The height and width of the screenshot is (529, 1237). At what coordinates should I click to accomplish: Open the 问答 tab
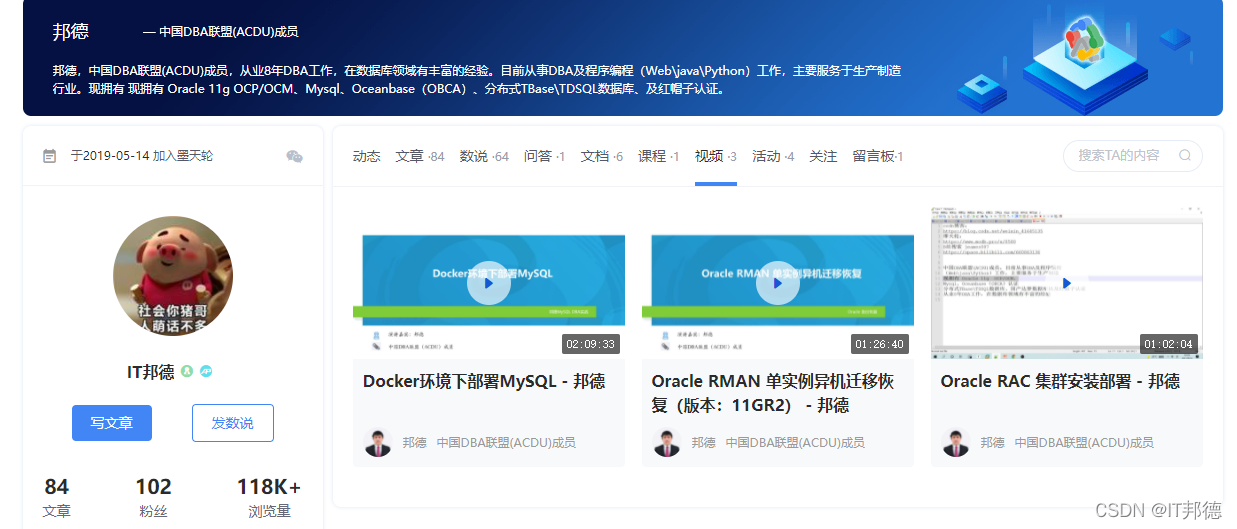(545, 156)
